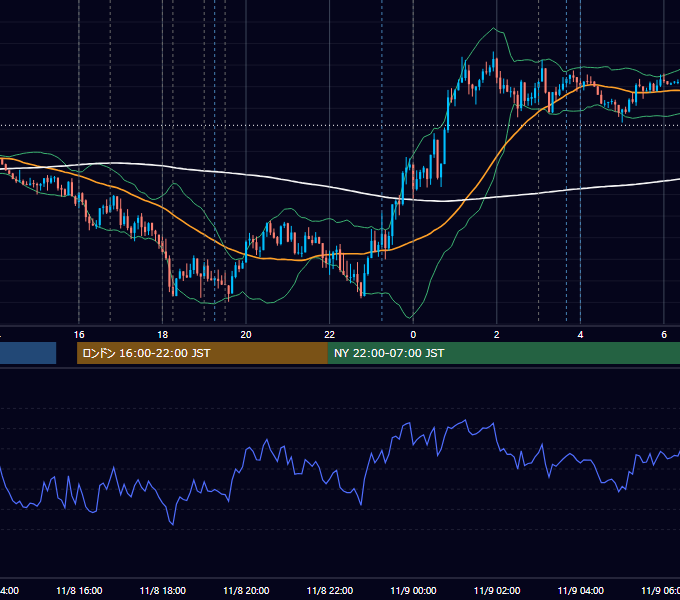Click the 11/8 18:00 time label
Image resolution: width=680 pixels, height=600 pixels.
(163, 590)
